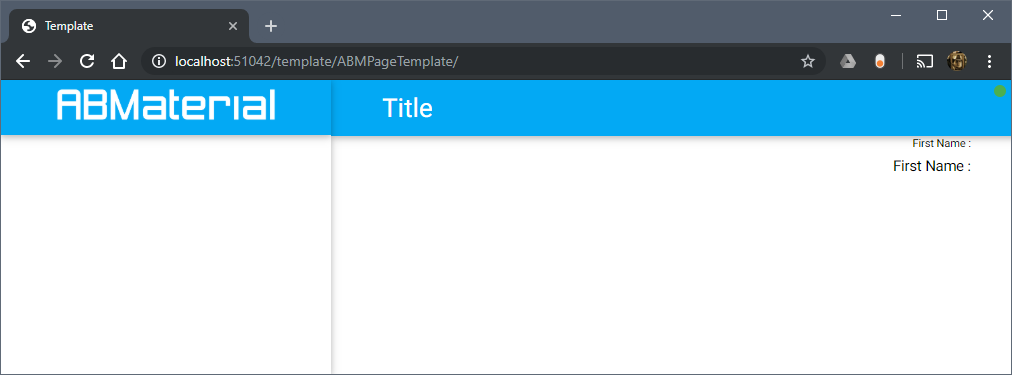Bookmark this page with the star
1012x375 pixels.
tap(807, 61)
